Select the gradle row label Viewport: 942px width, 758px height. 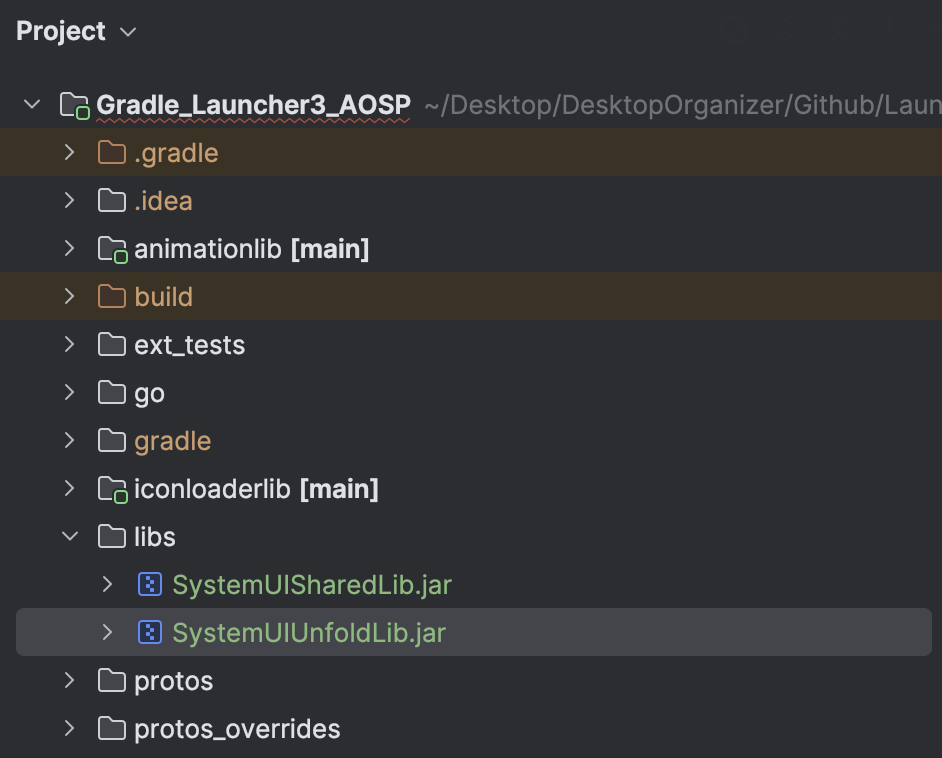pyautogui.click(x=172, y=442)
